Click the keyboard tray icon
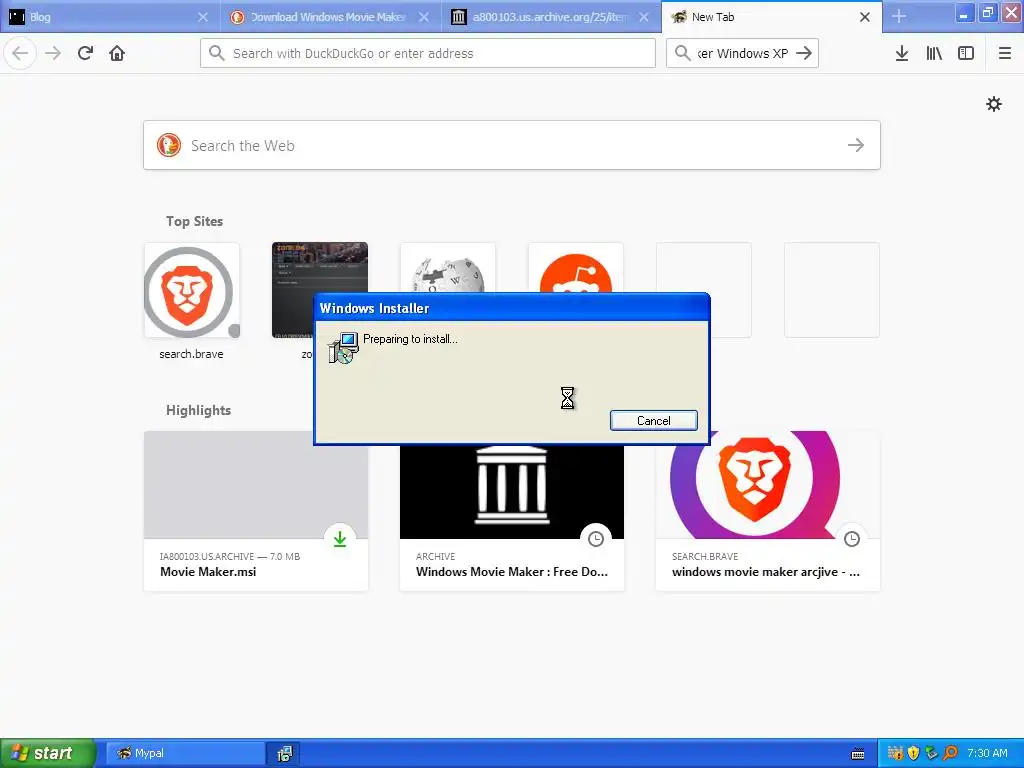 click(857, 754)
